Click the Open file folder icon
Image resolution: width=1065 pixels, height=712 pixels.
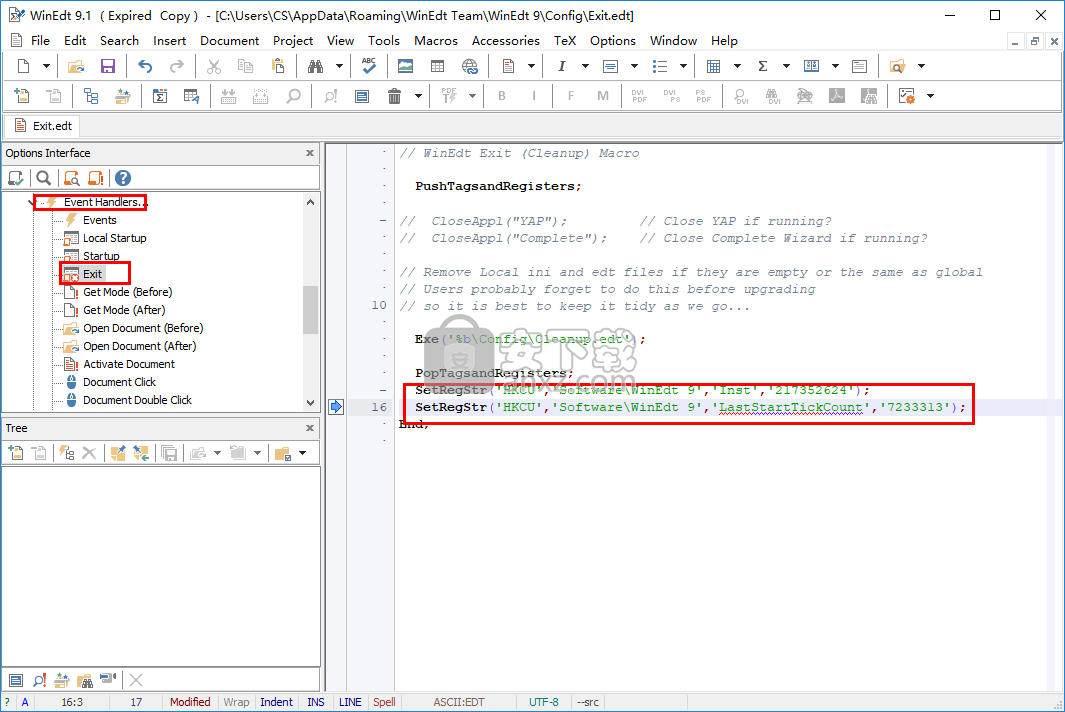tap(76, 66)
